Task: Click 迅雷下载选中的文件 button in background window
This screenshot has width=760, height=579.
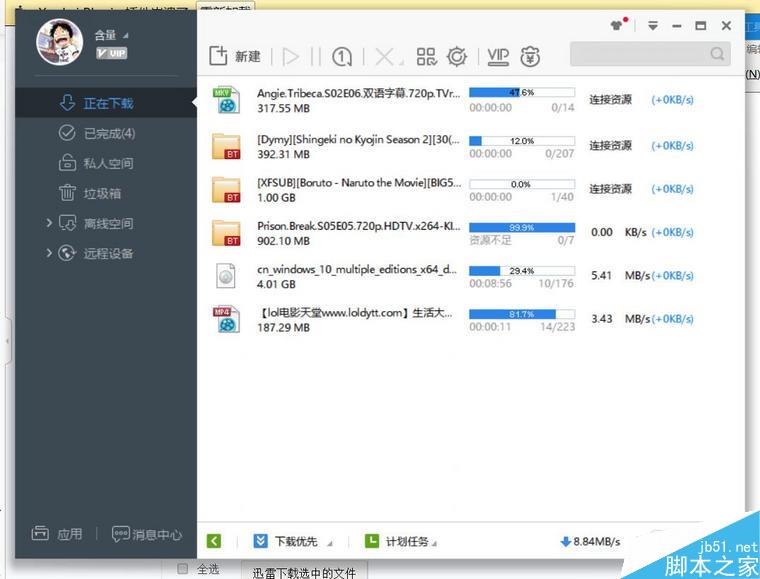Action: click(304, 572)
